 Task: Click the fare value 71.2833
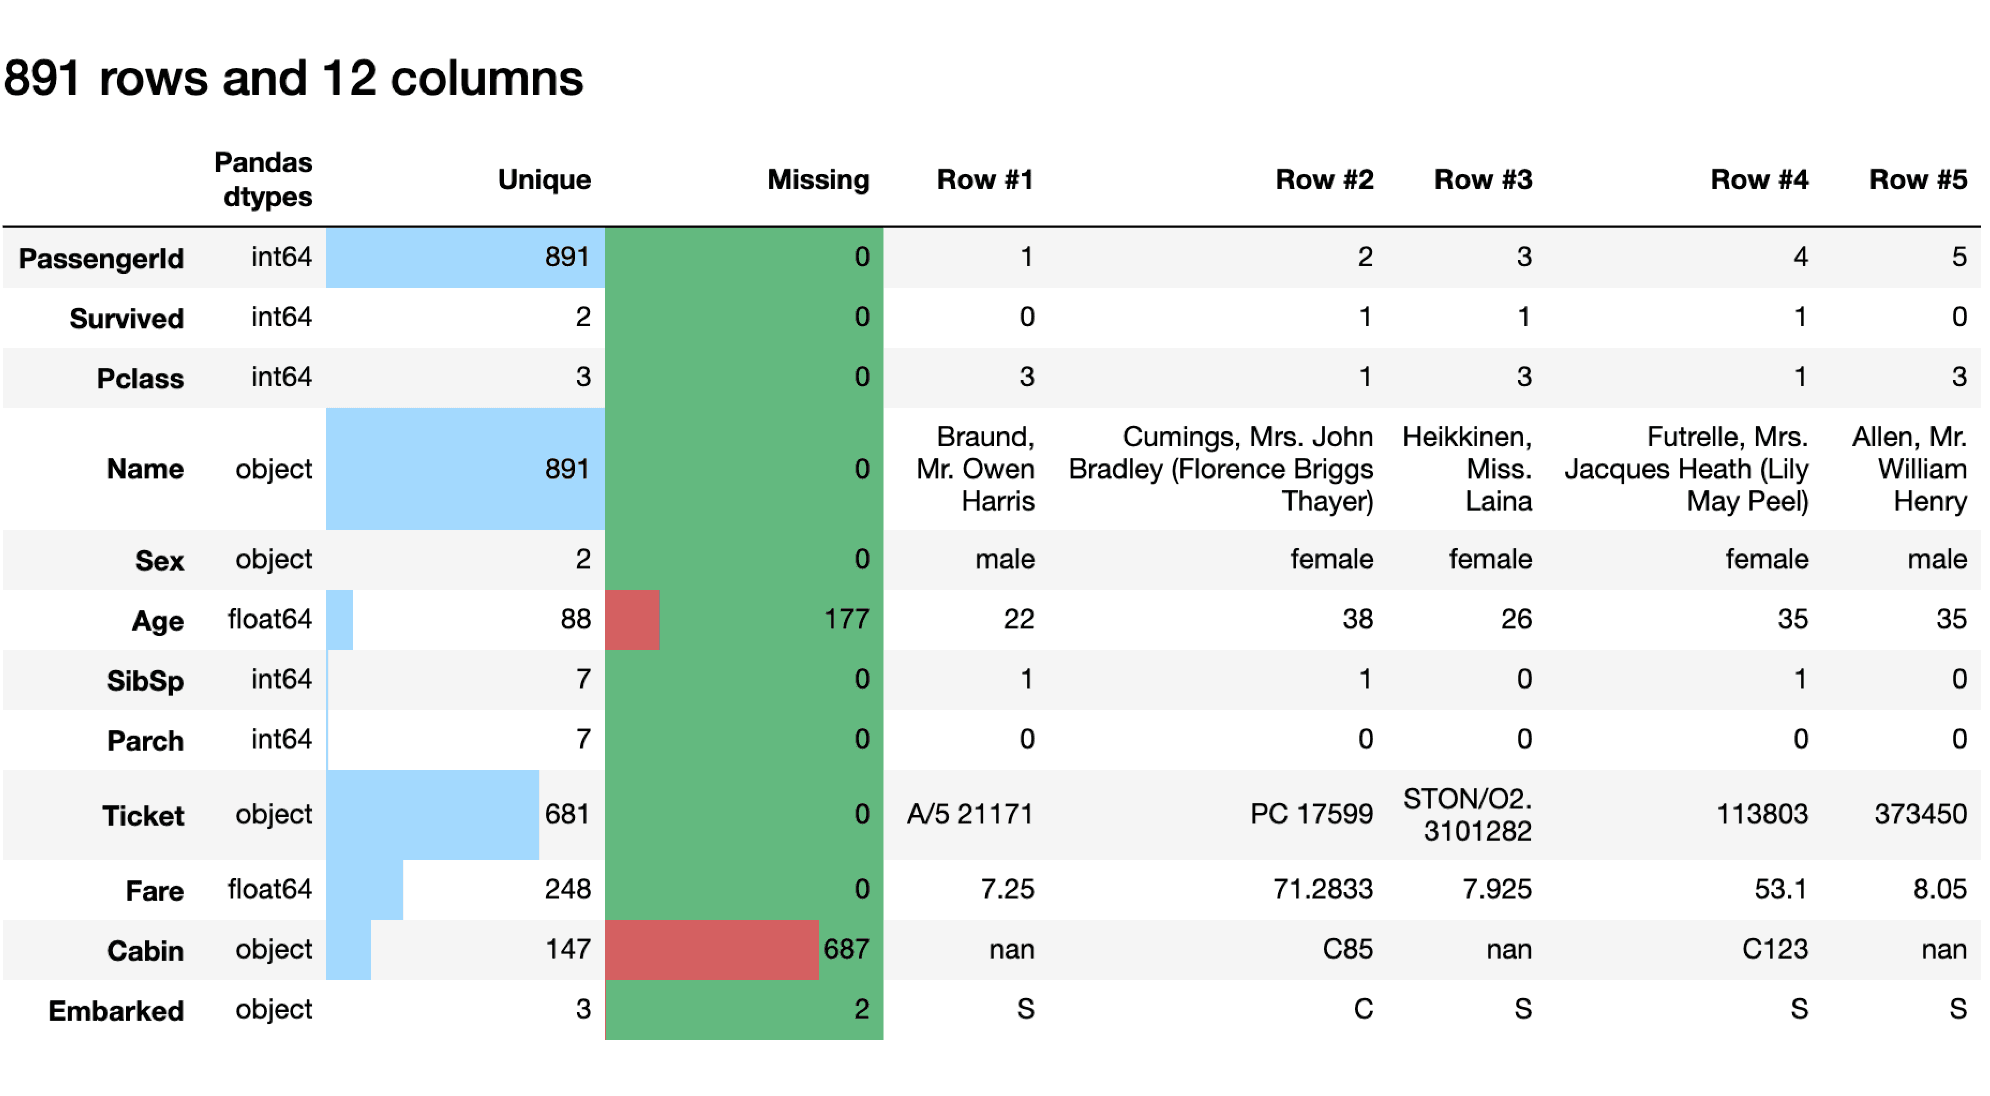click(1322, 889)
